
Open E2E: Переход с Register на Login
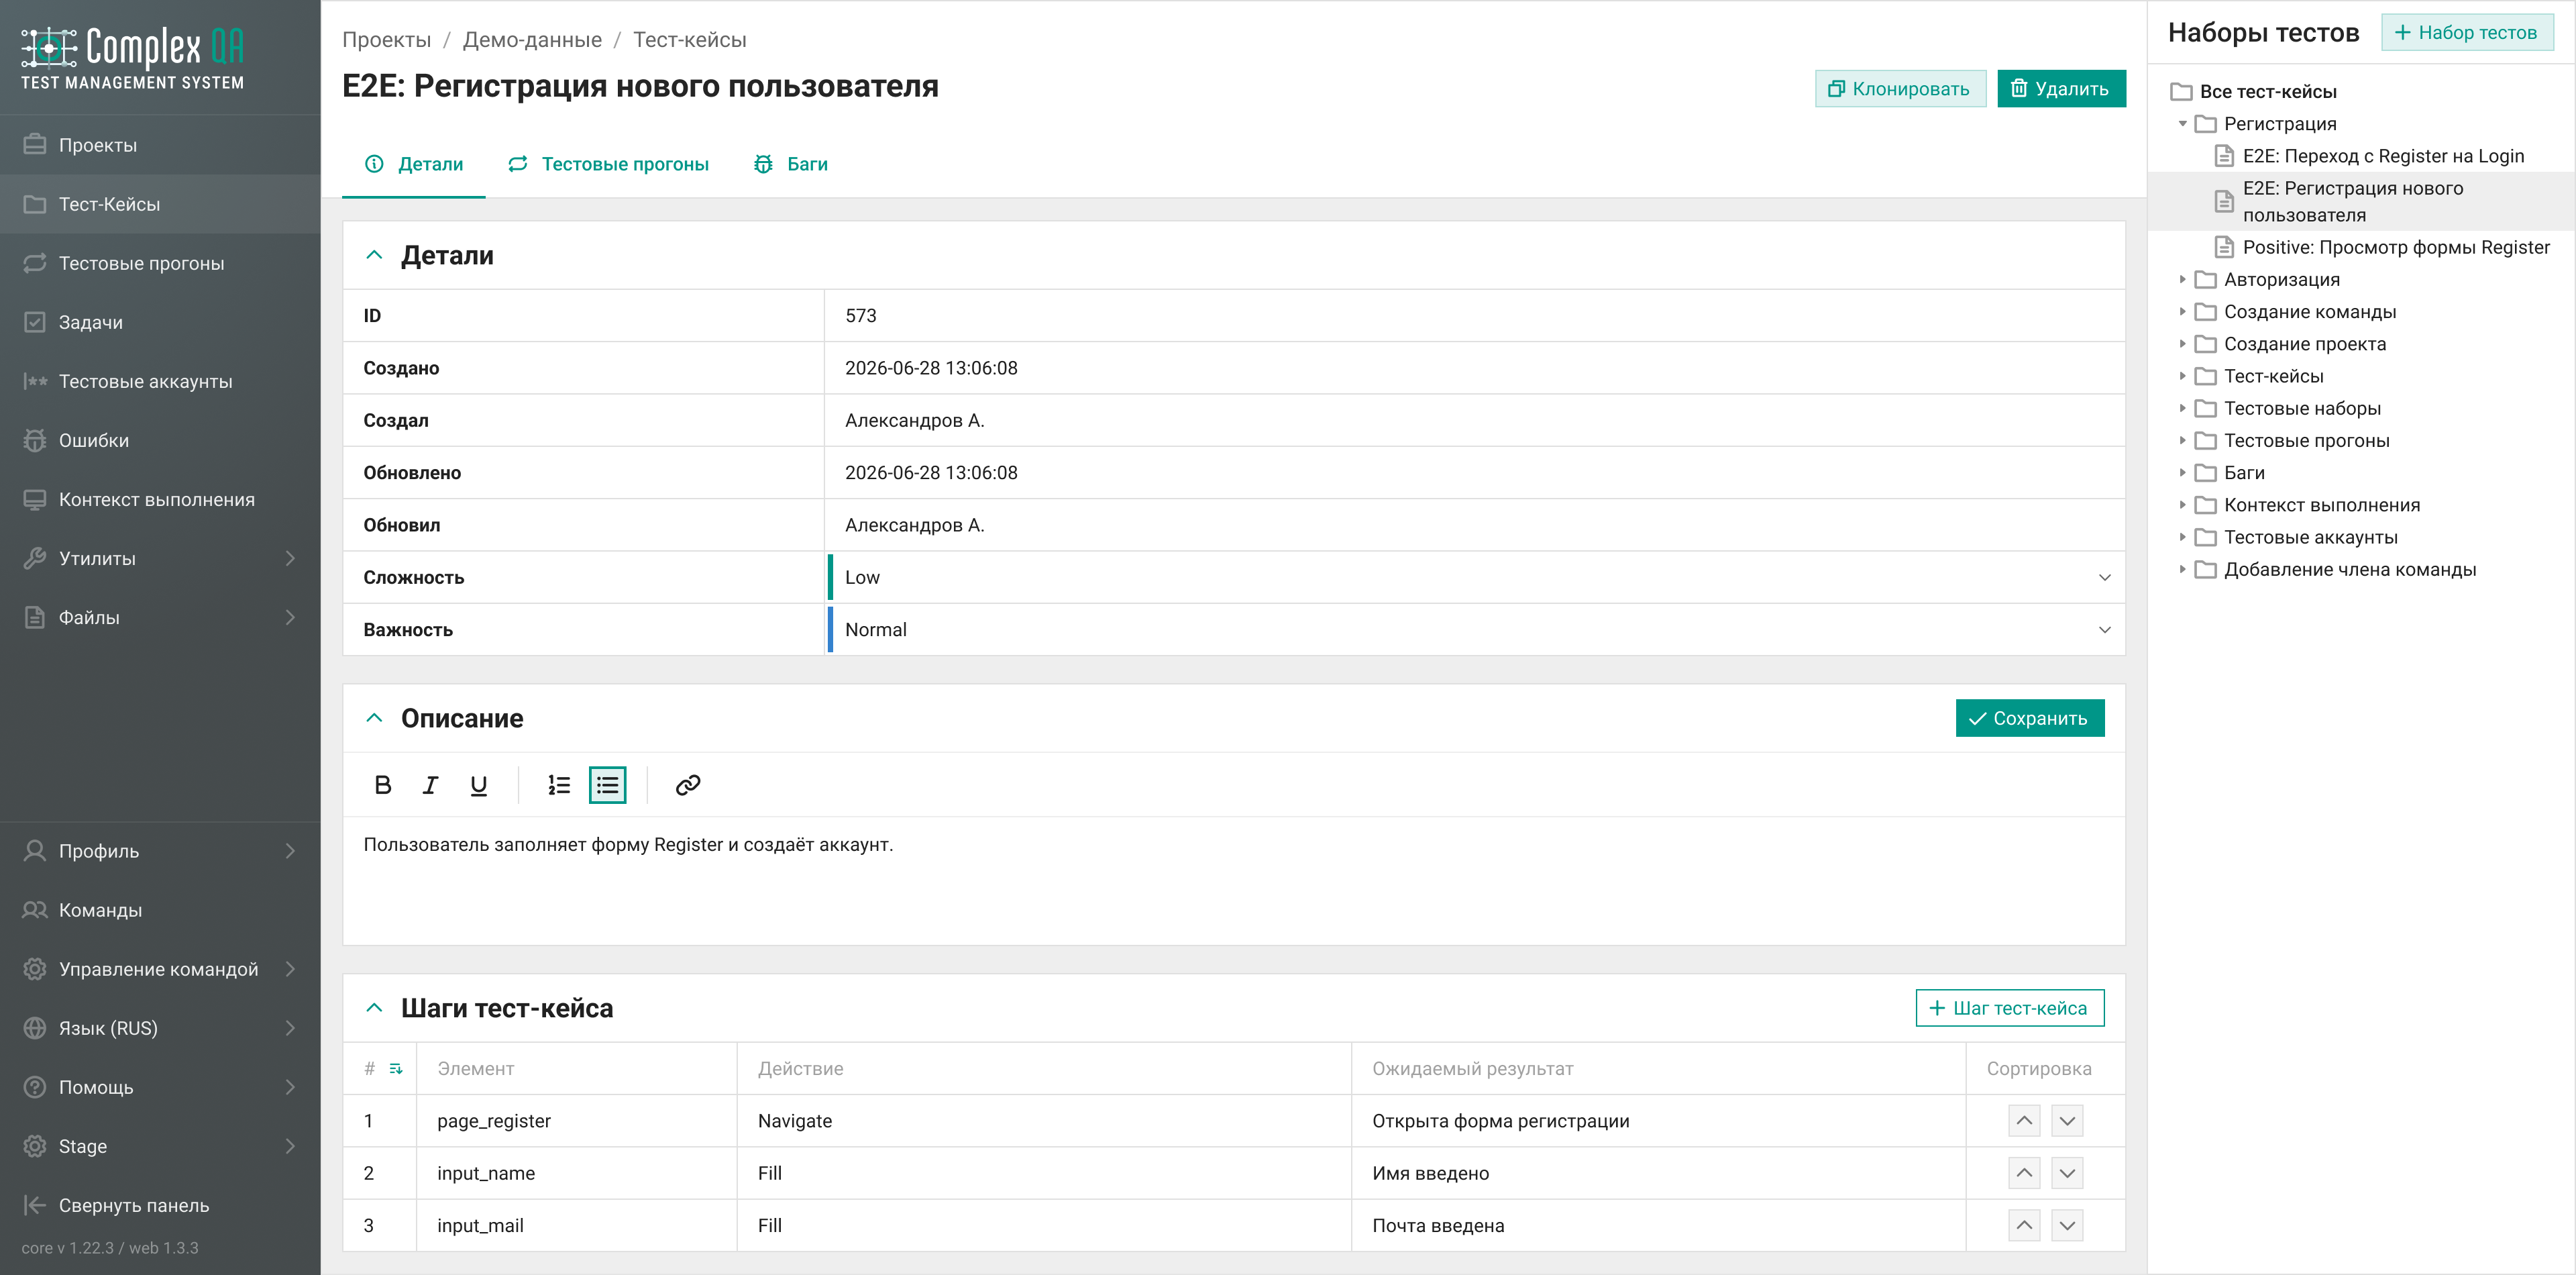pyautogui.click(x=2383, y=156)
